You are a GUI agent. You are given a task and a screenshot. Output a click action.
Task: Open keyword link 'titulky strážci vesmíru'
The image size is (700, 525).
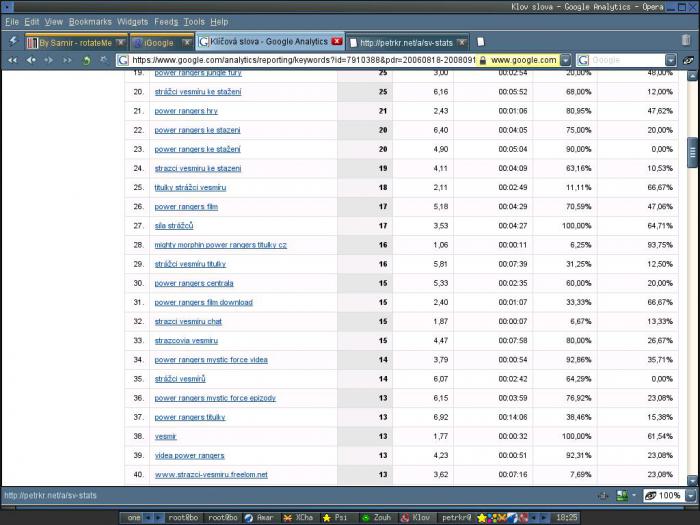[x=190, y=188]
